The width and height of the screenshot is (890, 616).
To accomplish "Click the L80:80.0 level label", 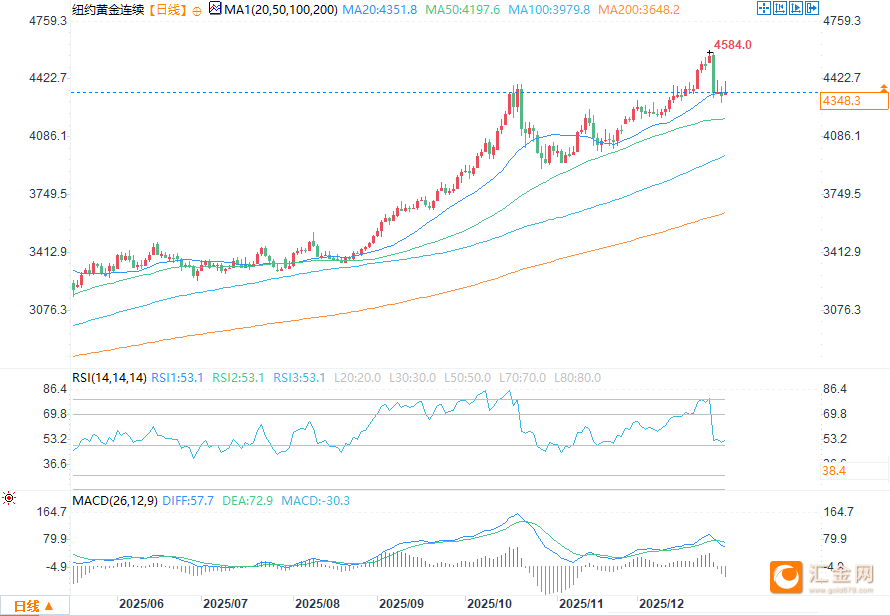I will click(577, 378).
